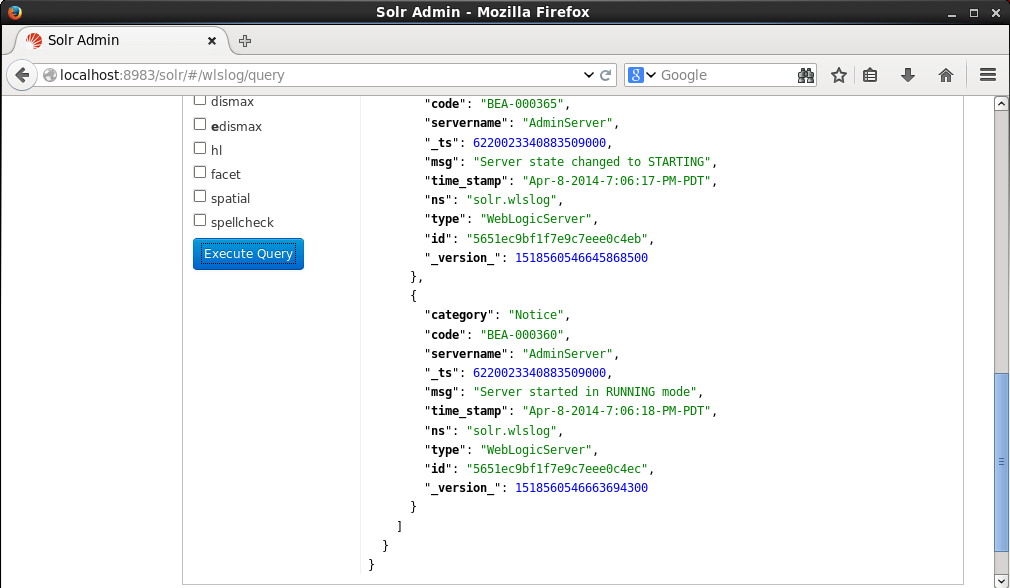Open a new tab with plus icon
The height and width of the screenshot is (588, 1010).
click(x=245, y=41)
